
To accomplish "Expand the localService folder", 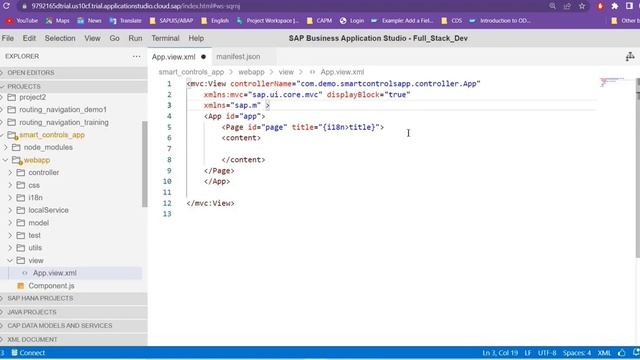I will (x=48, y=210).
